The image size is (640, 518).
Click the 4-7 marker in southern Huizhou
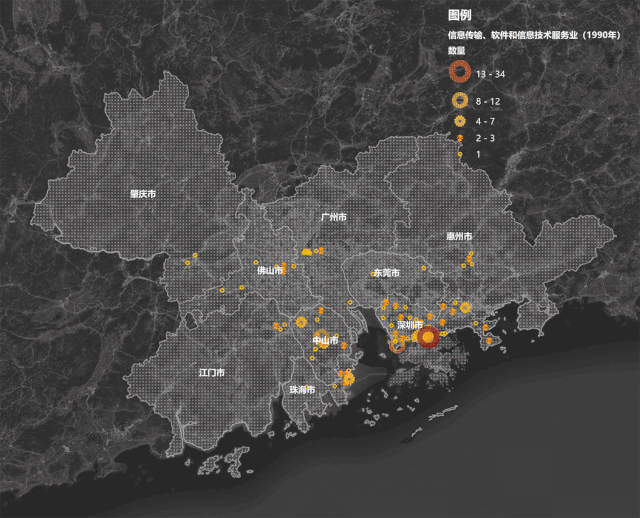coord(464,307)
